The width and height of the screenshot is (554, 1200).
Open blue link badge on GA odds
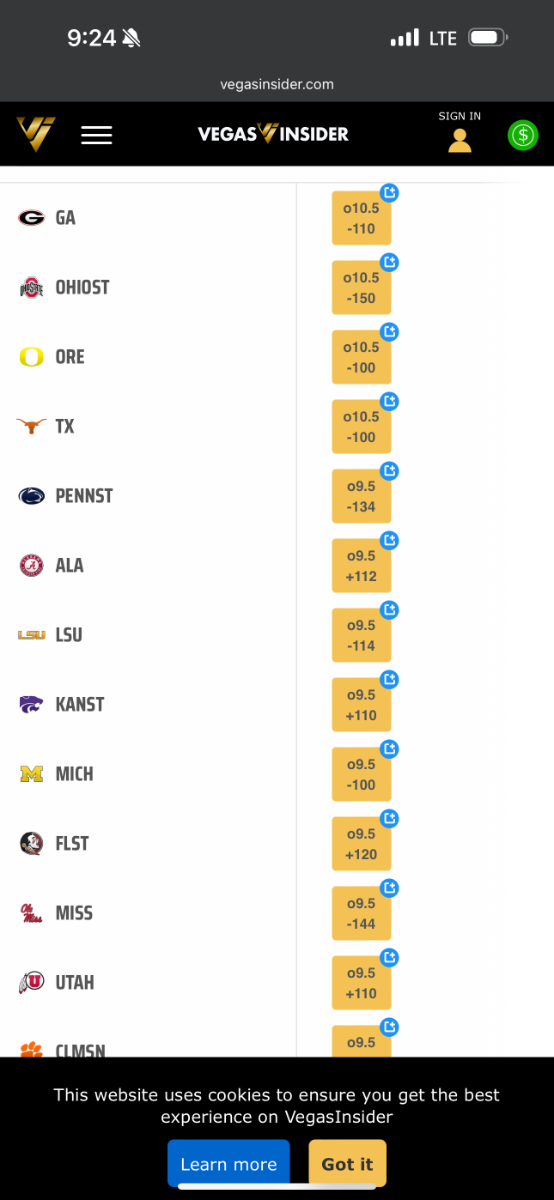click(x=390, y=193)
